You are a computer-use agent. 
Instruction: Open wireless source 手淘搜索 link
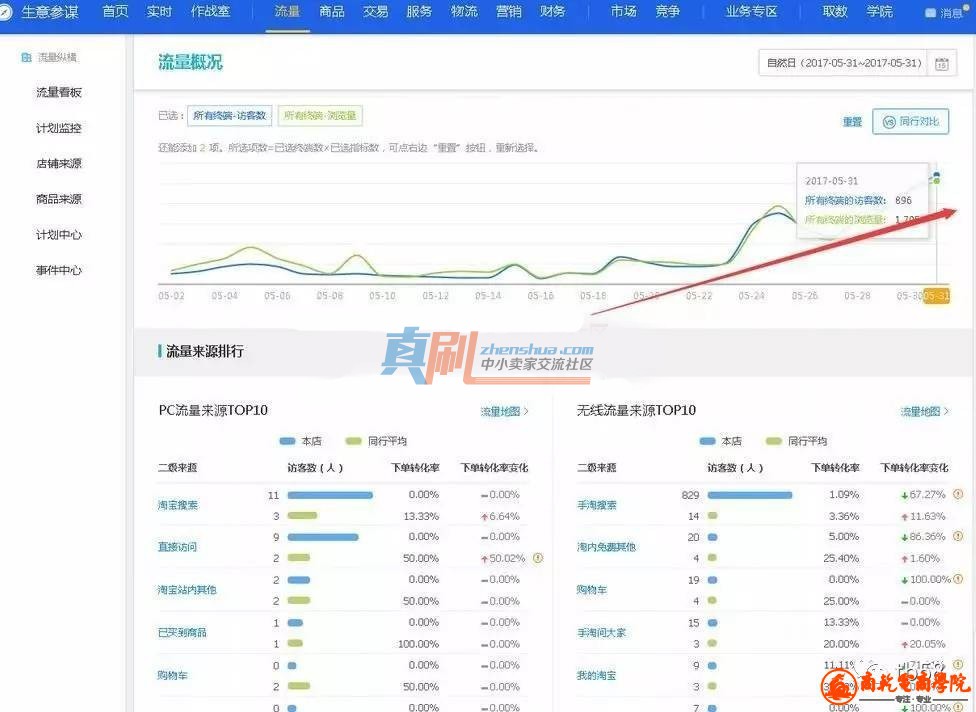(x=596, y=505)
